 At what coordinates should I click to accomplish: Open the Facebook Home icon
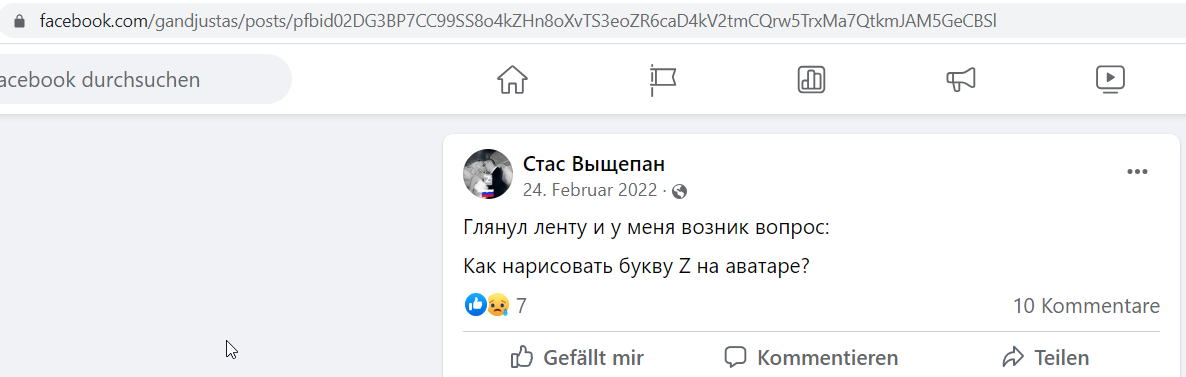coord(512,79)
